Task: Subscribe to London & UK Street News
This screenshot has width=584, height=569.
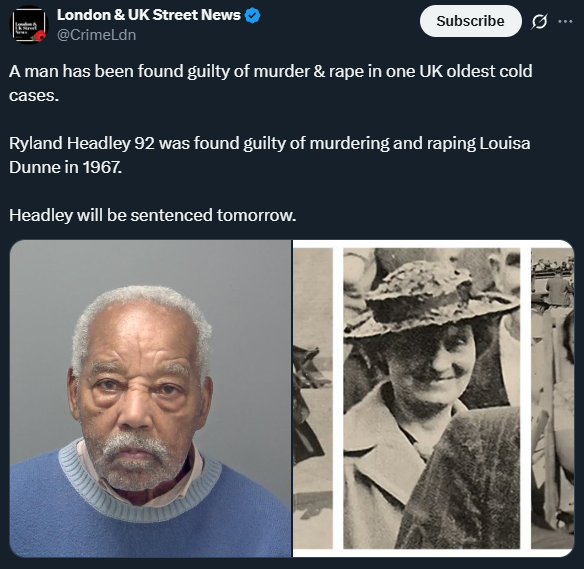Action: pos(470,21)
